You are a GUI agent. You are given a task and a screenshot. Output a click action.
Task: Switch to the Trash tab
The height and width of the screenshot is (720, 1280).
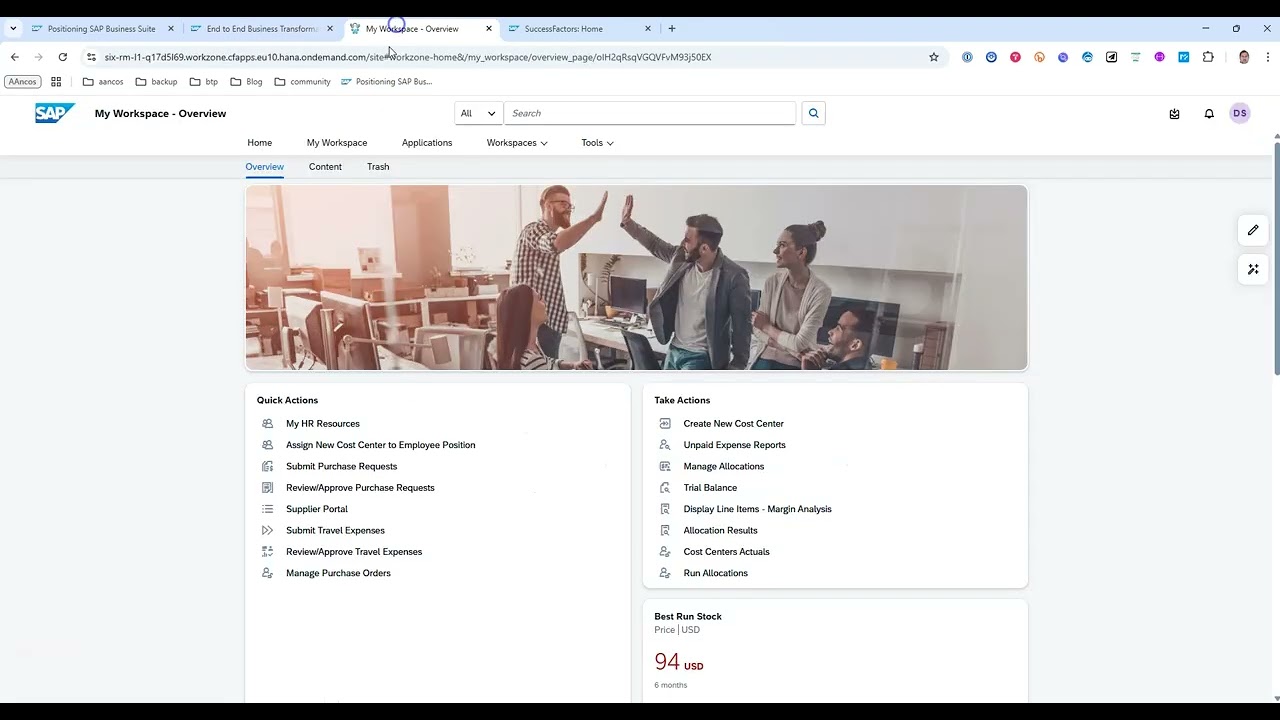378,167
